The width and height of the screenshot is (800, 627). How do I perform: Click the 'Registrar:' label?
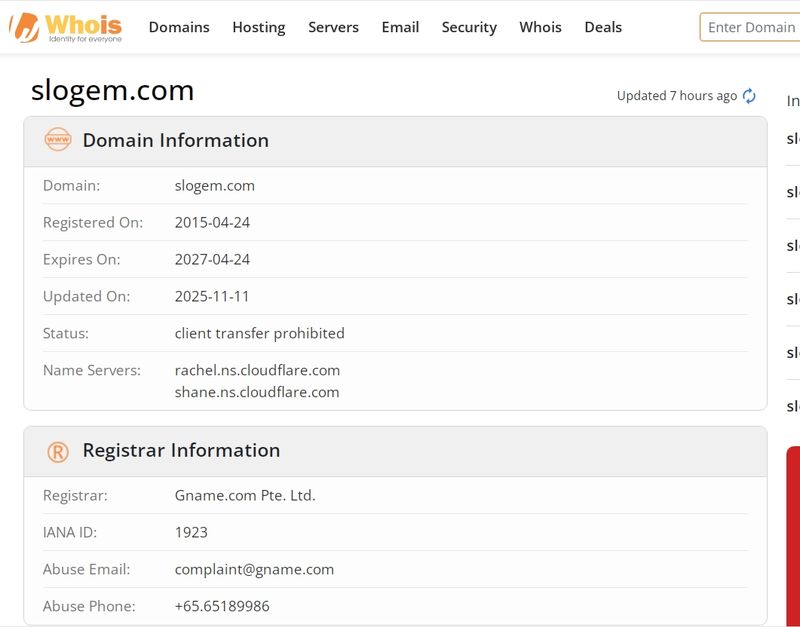coord(76,495)
